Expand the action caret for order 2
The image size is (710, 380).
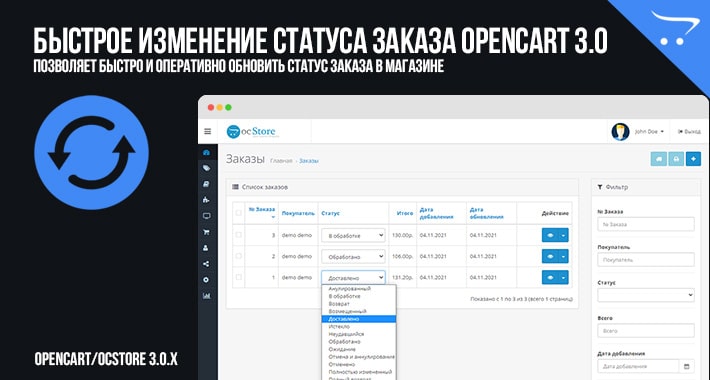coord(563,256)
